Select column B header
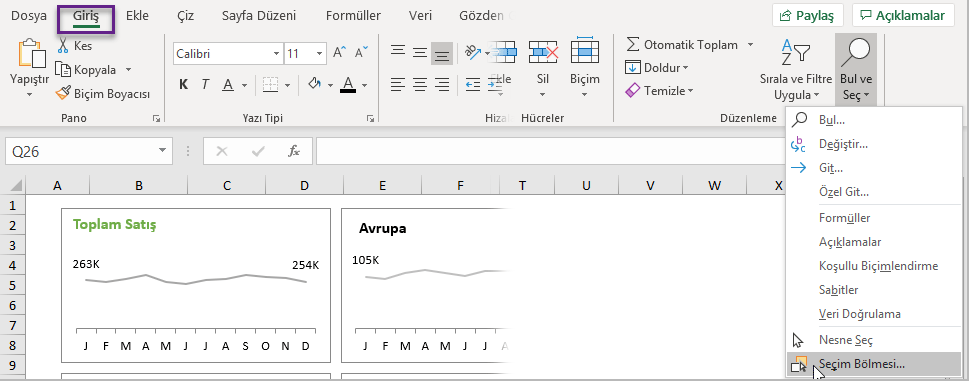Viewport: 969px width, 381px height. coord(139,185)
